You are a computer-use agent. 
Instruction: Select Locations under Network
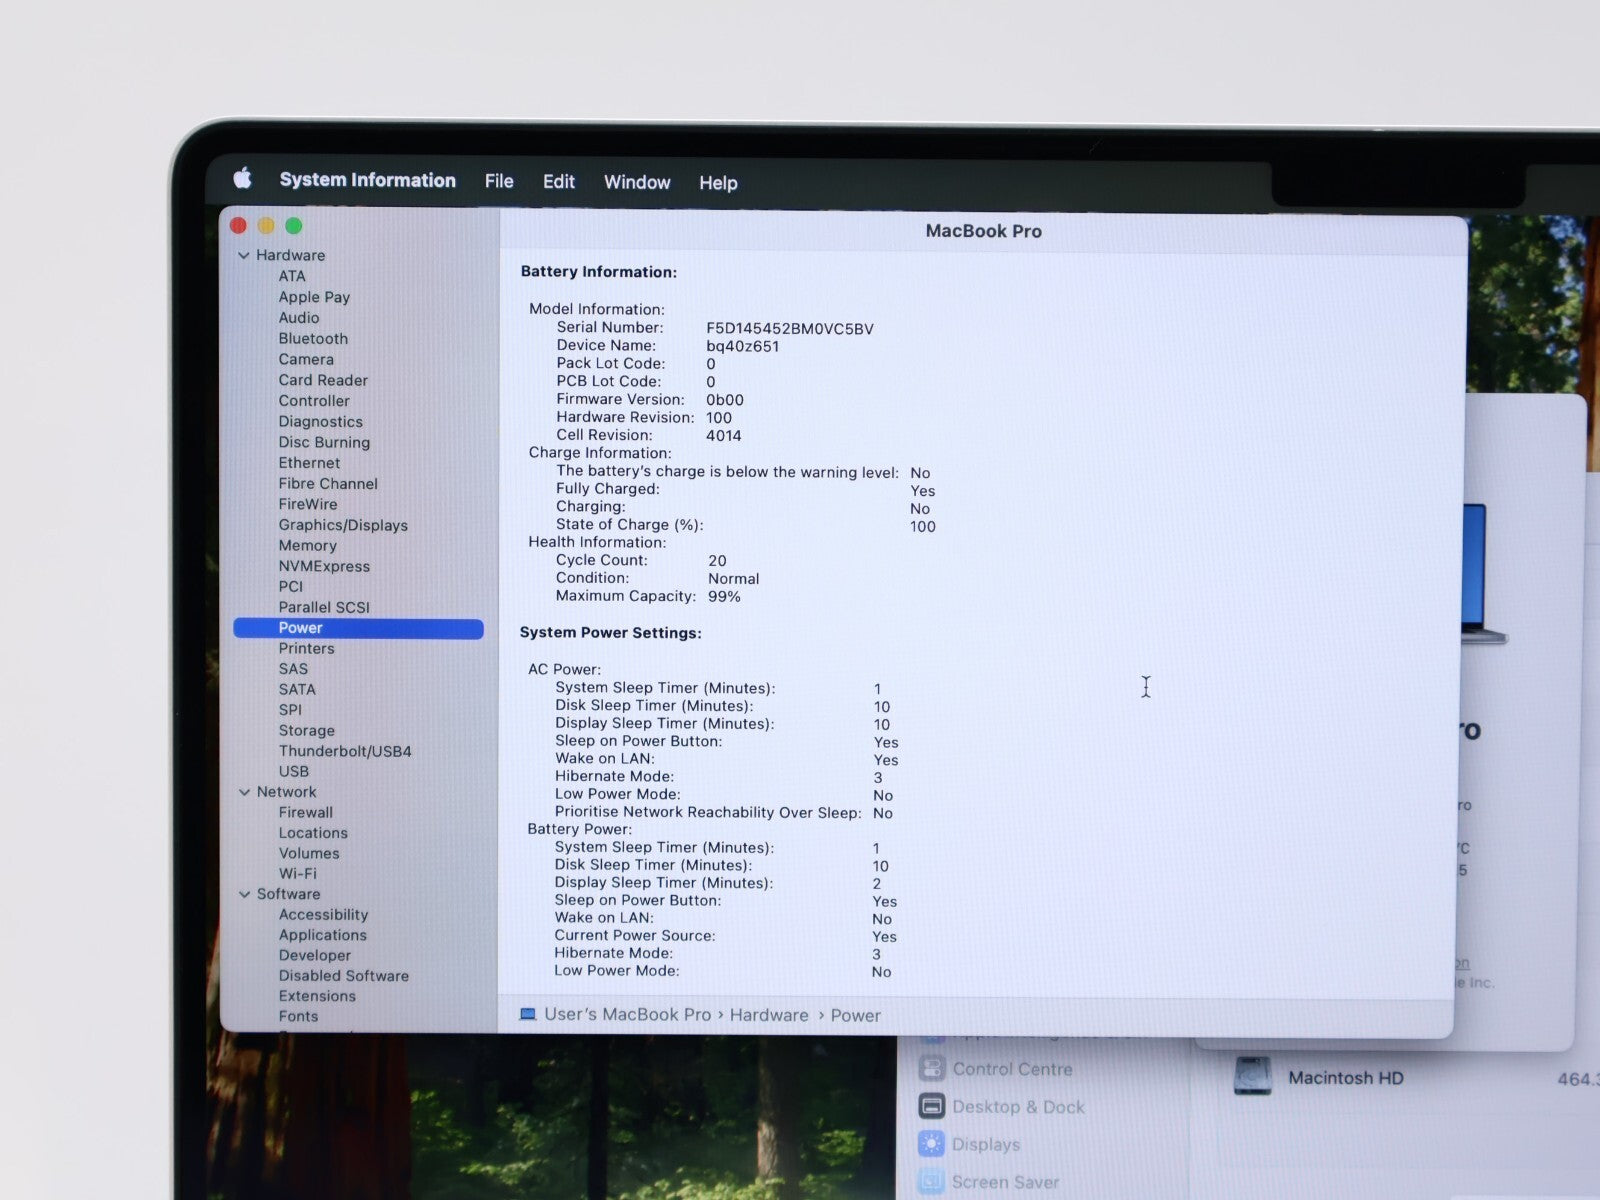(313, 833)
